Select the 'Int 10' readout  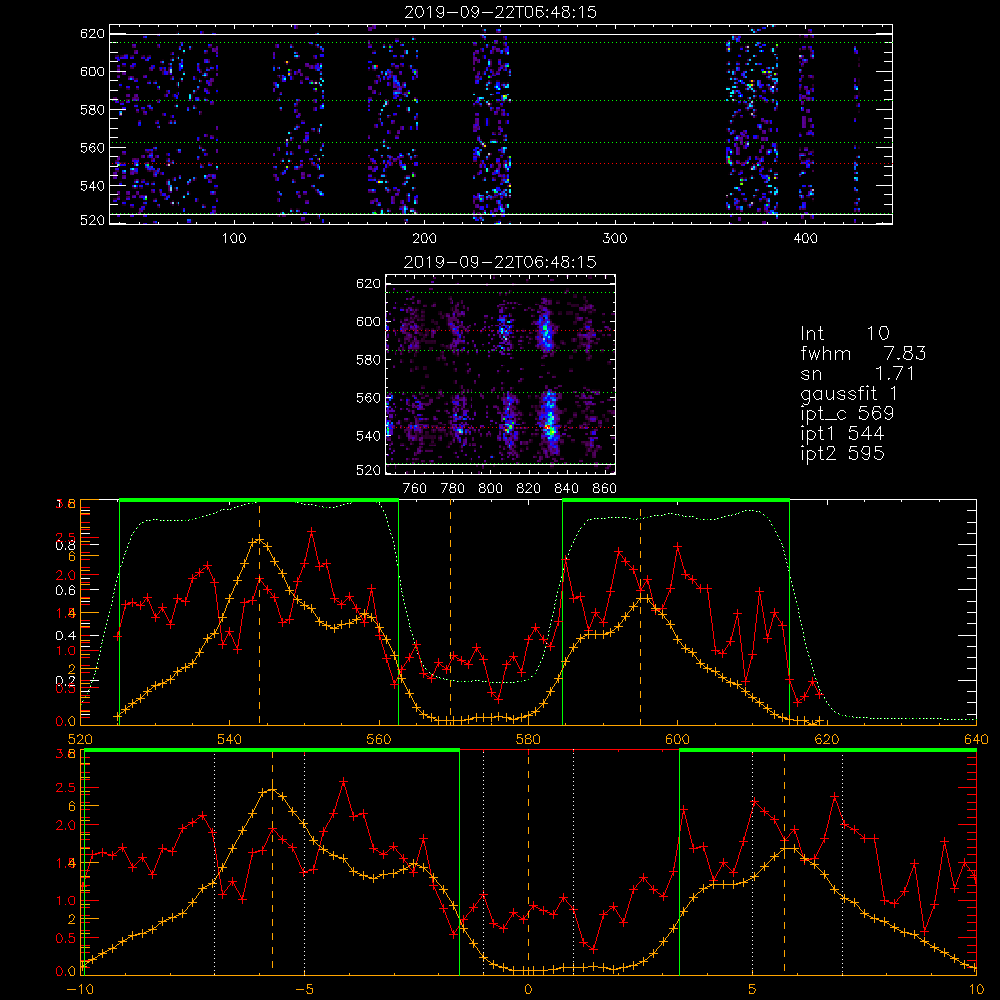click(x=844, y=333)
